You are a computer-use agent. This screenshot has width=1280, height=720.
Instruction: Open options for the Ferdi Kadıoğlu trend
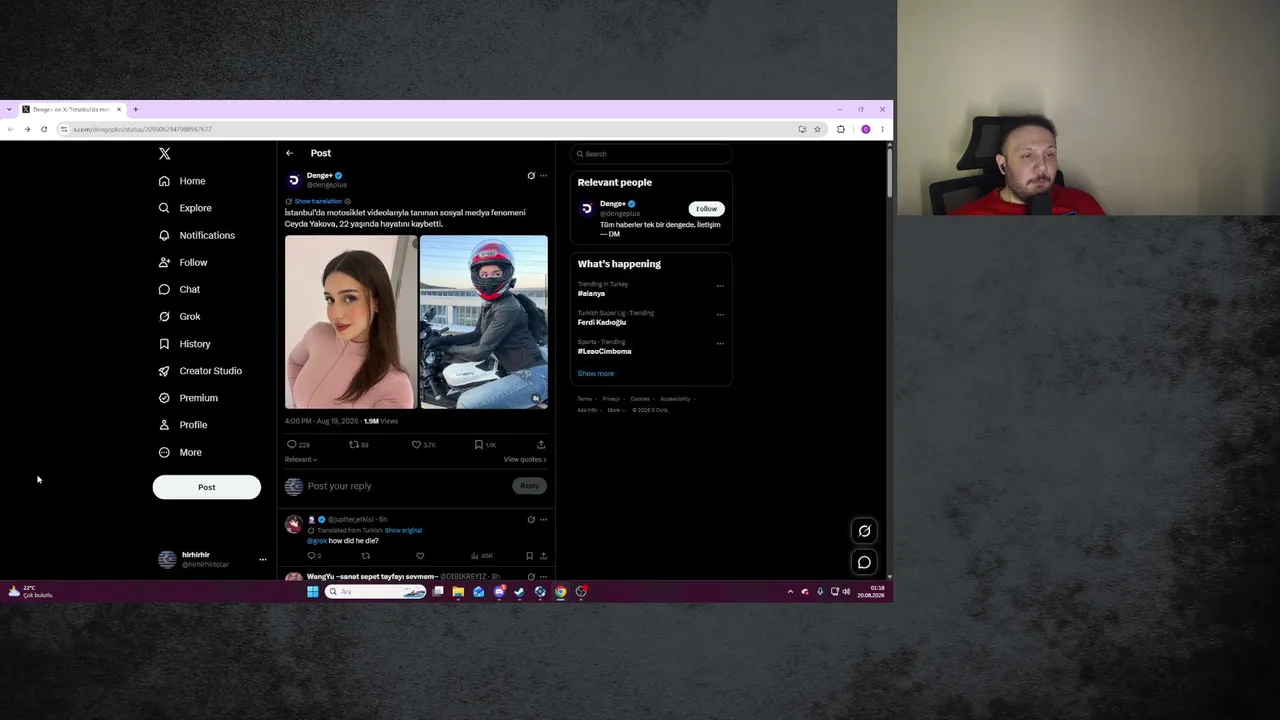[x=720, y=315]
